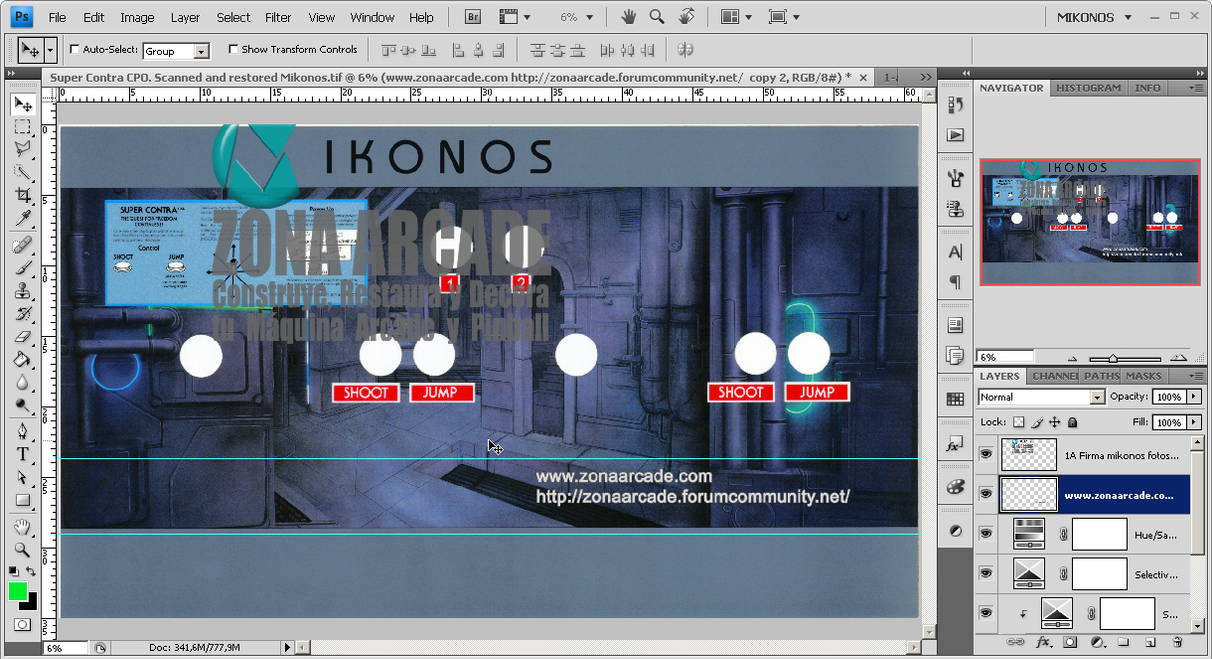This screenshot has height=659, width=1212.
Task: Hide the Hue/Saturation adjustment layer
Action: pos(986,534)
